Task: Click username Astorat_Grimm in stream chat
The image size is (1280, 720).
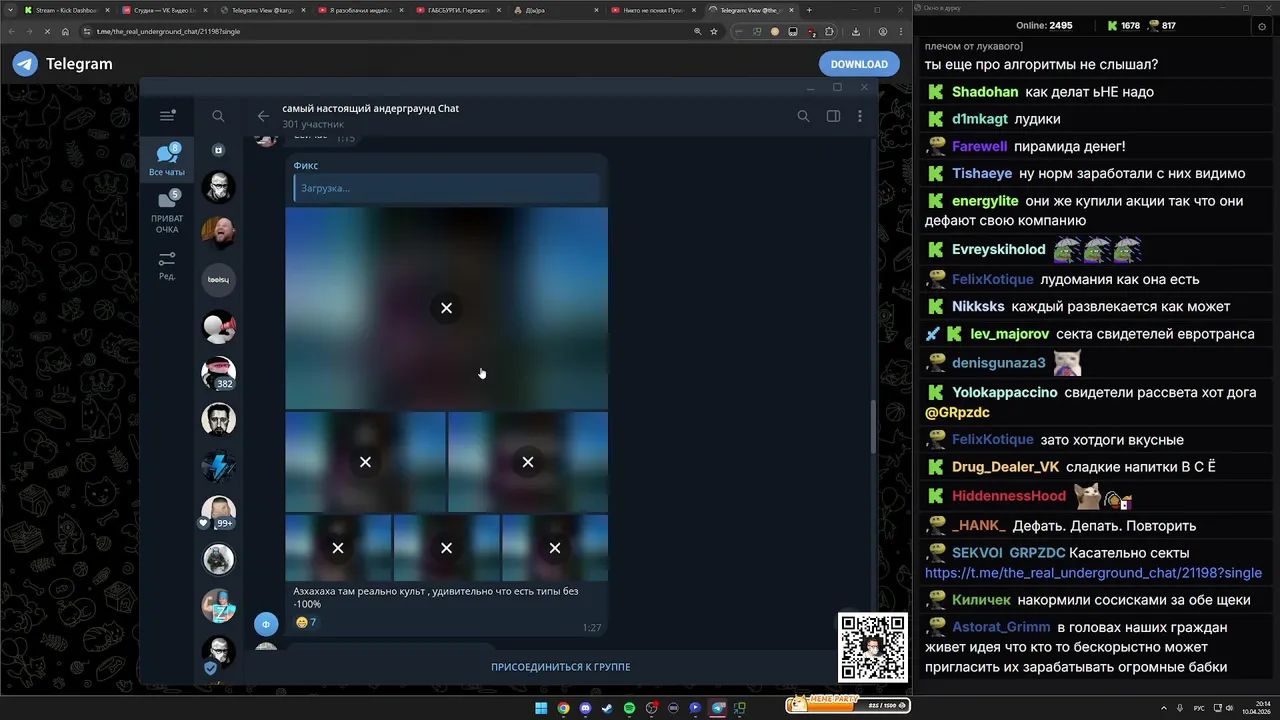Action: pyautogui.click(x=1001, y=627)
